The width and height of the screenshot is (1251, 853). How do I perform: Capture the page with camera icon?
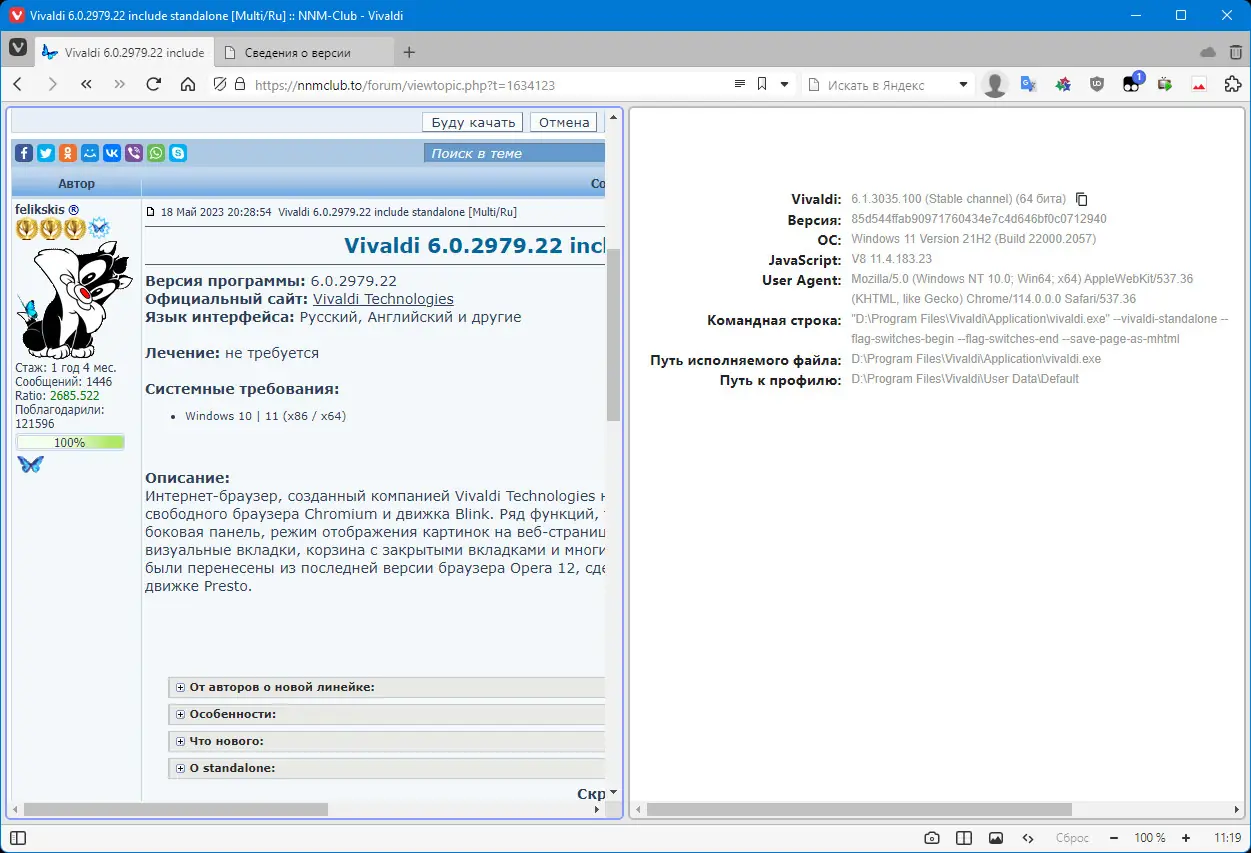pyautogui.click(x=931, y=838)
